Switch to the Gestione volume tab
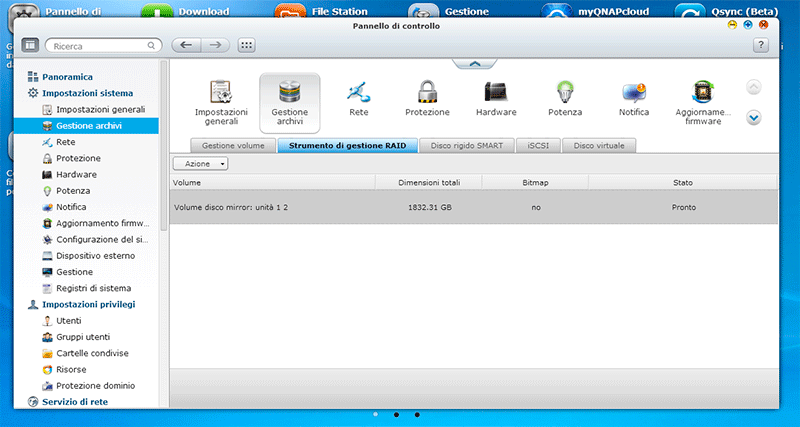 (x=232, y=146)
